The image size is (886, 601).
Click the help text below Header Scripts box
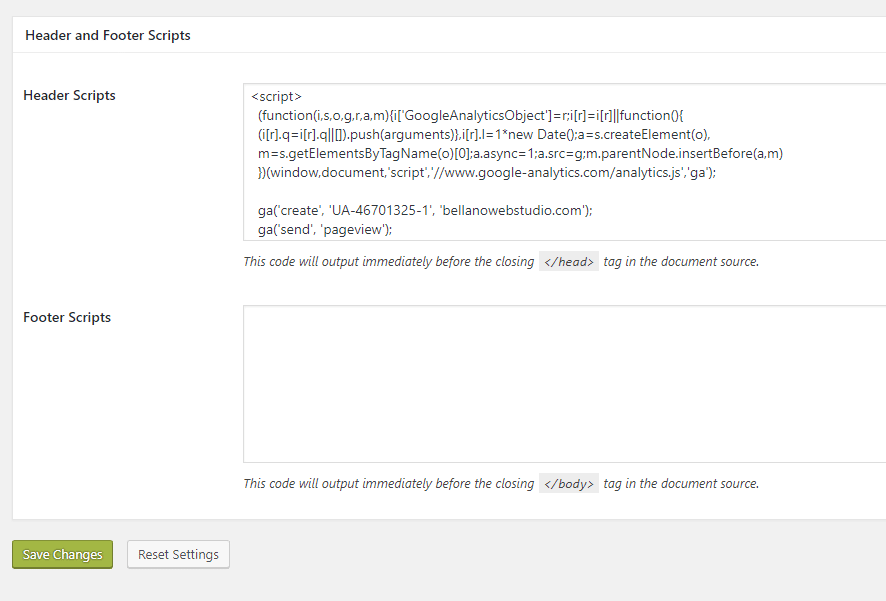click(x=501, y=262)
